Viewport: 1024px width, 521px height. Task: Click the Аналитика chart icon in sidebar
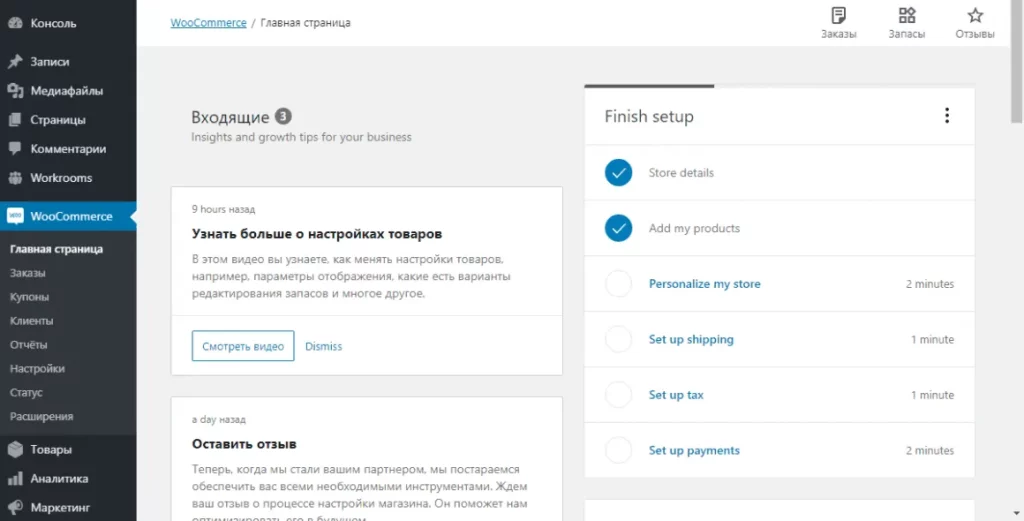click(x=15, y=479)
